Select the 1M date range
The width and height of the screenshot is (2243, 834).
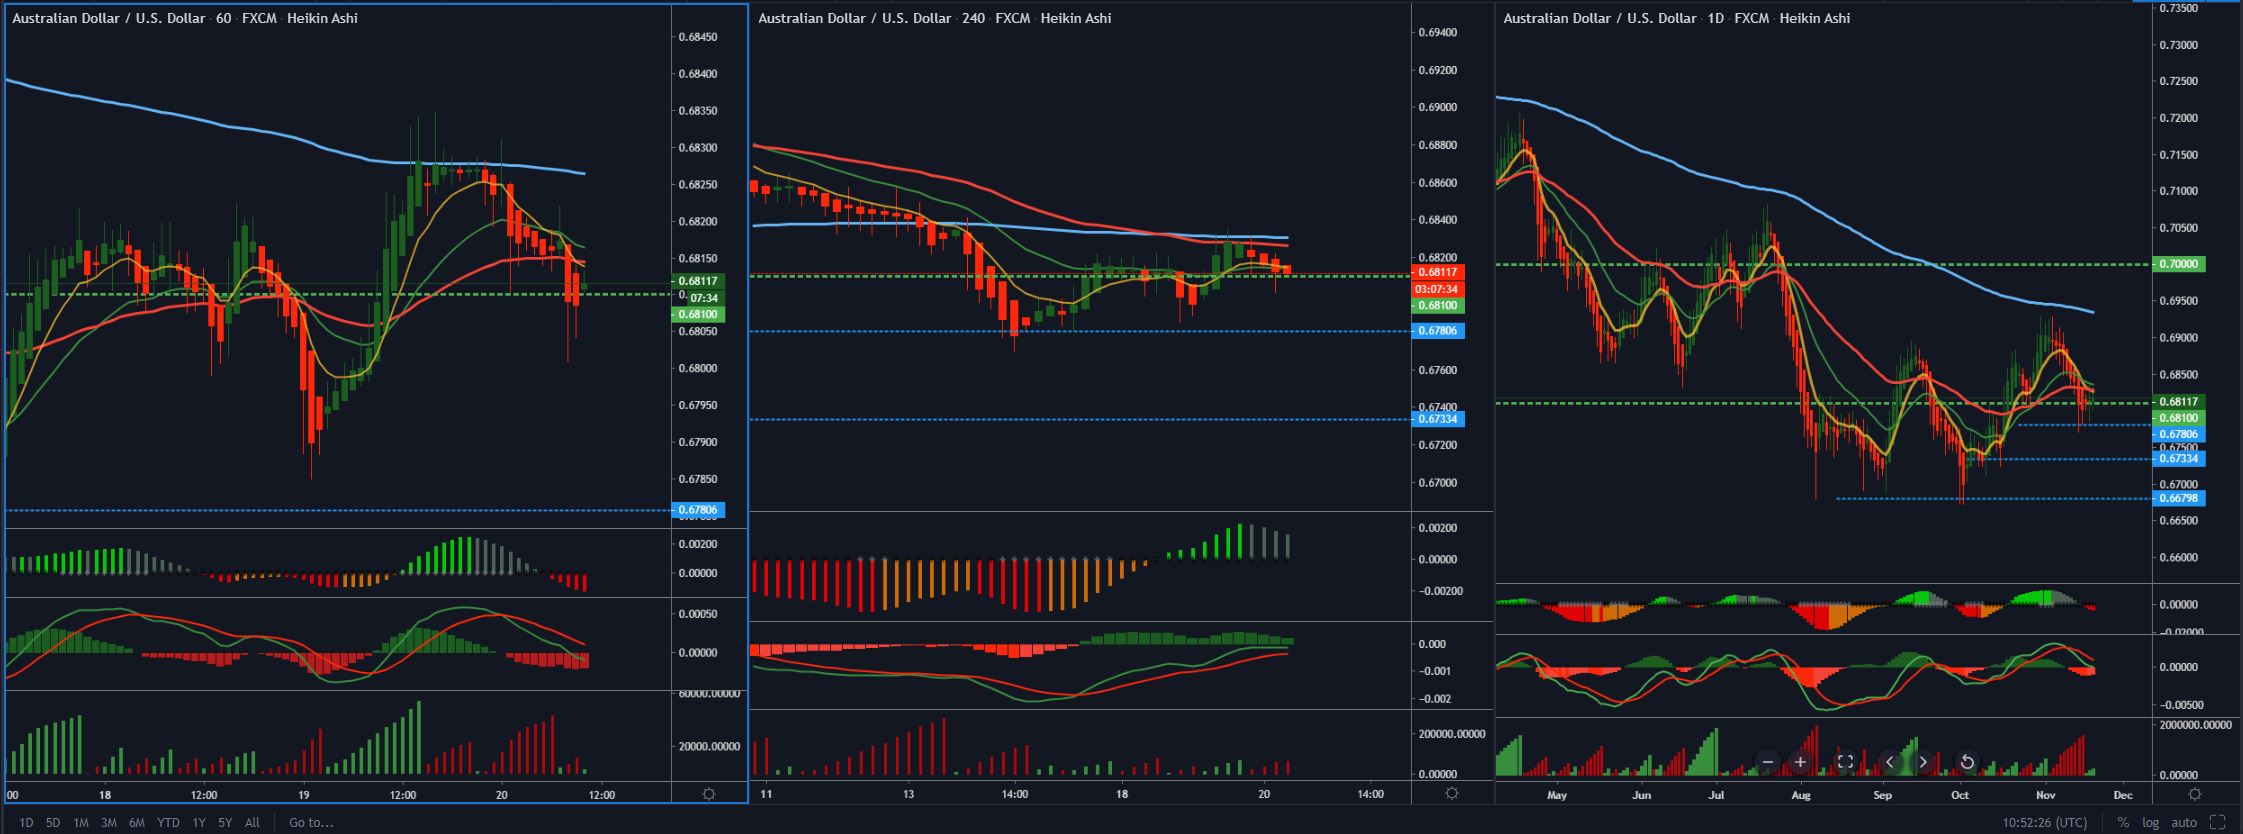pyautogui.click(x=81, y=823)
